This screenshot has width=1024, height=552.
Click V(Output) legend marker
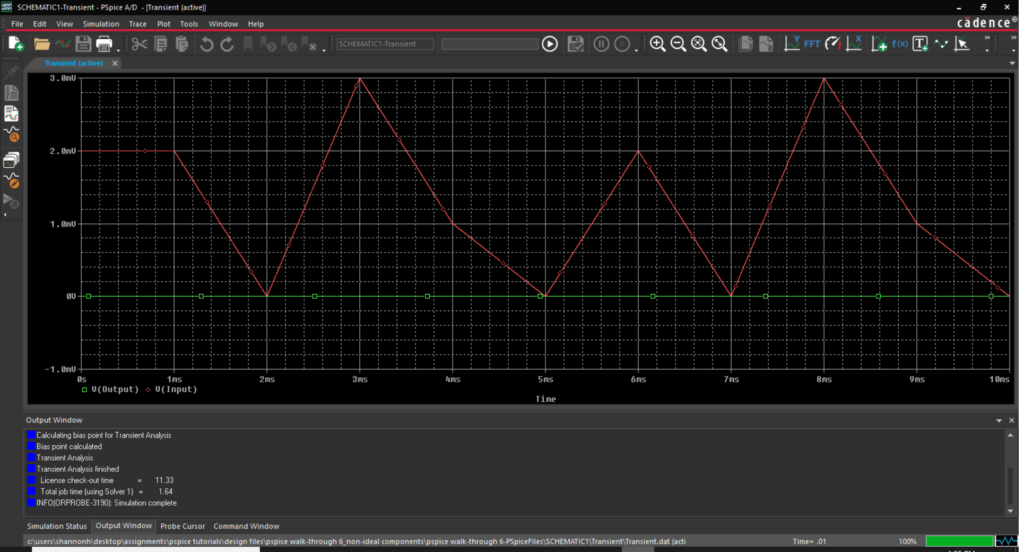84,389
